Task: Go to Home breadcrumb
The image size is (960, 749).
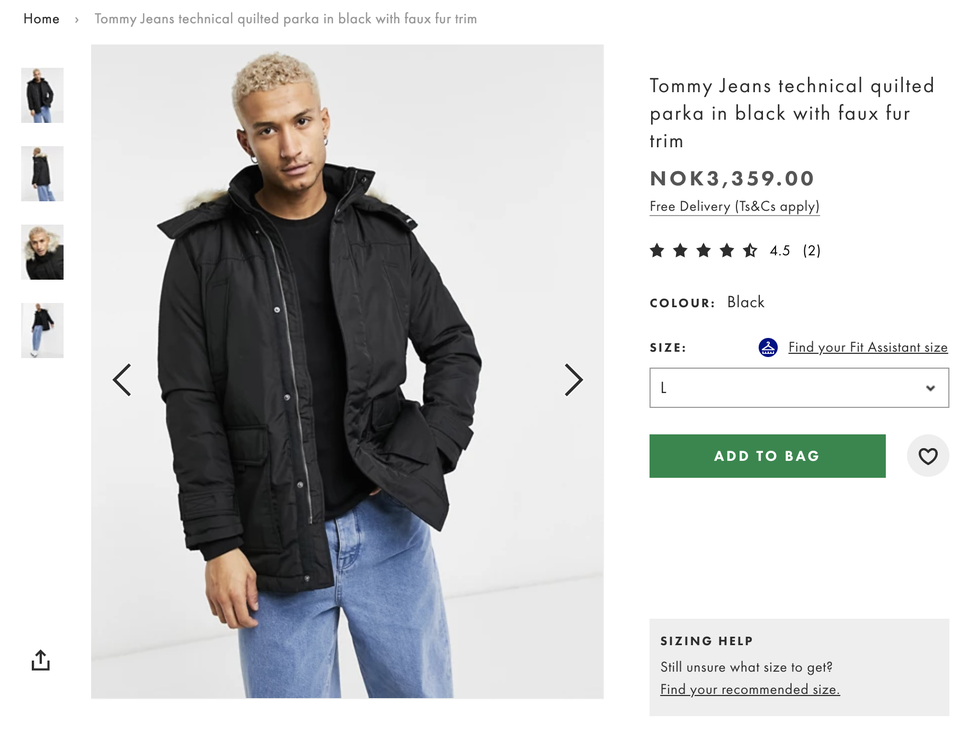Action: [x=41, y=19]
